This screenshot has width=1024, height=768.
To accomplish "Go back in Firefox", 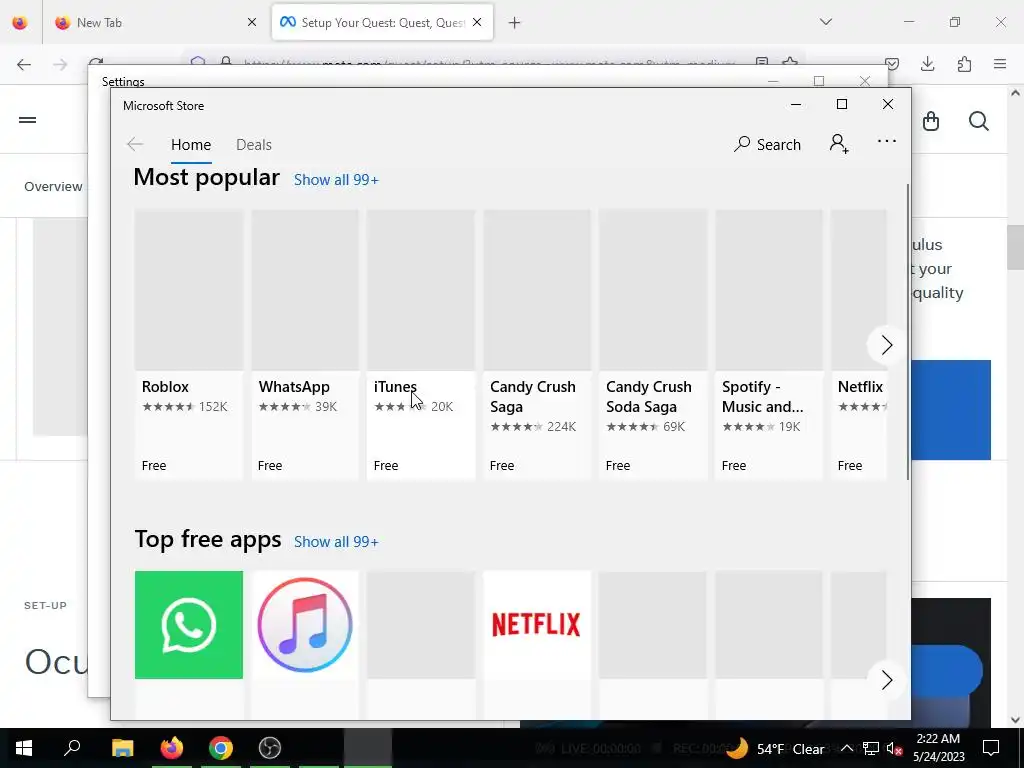I will (24, 64).
